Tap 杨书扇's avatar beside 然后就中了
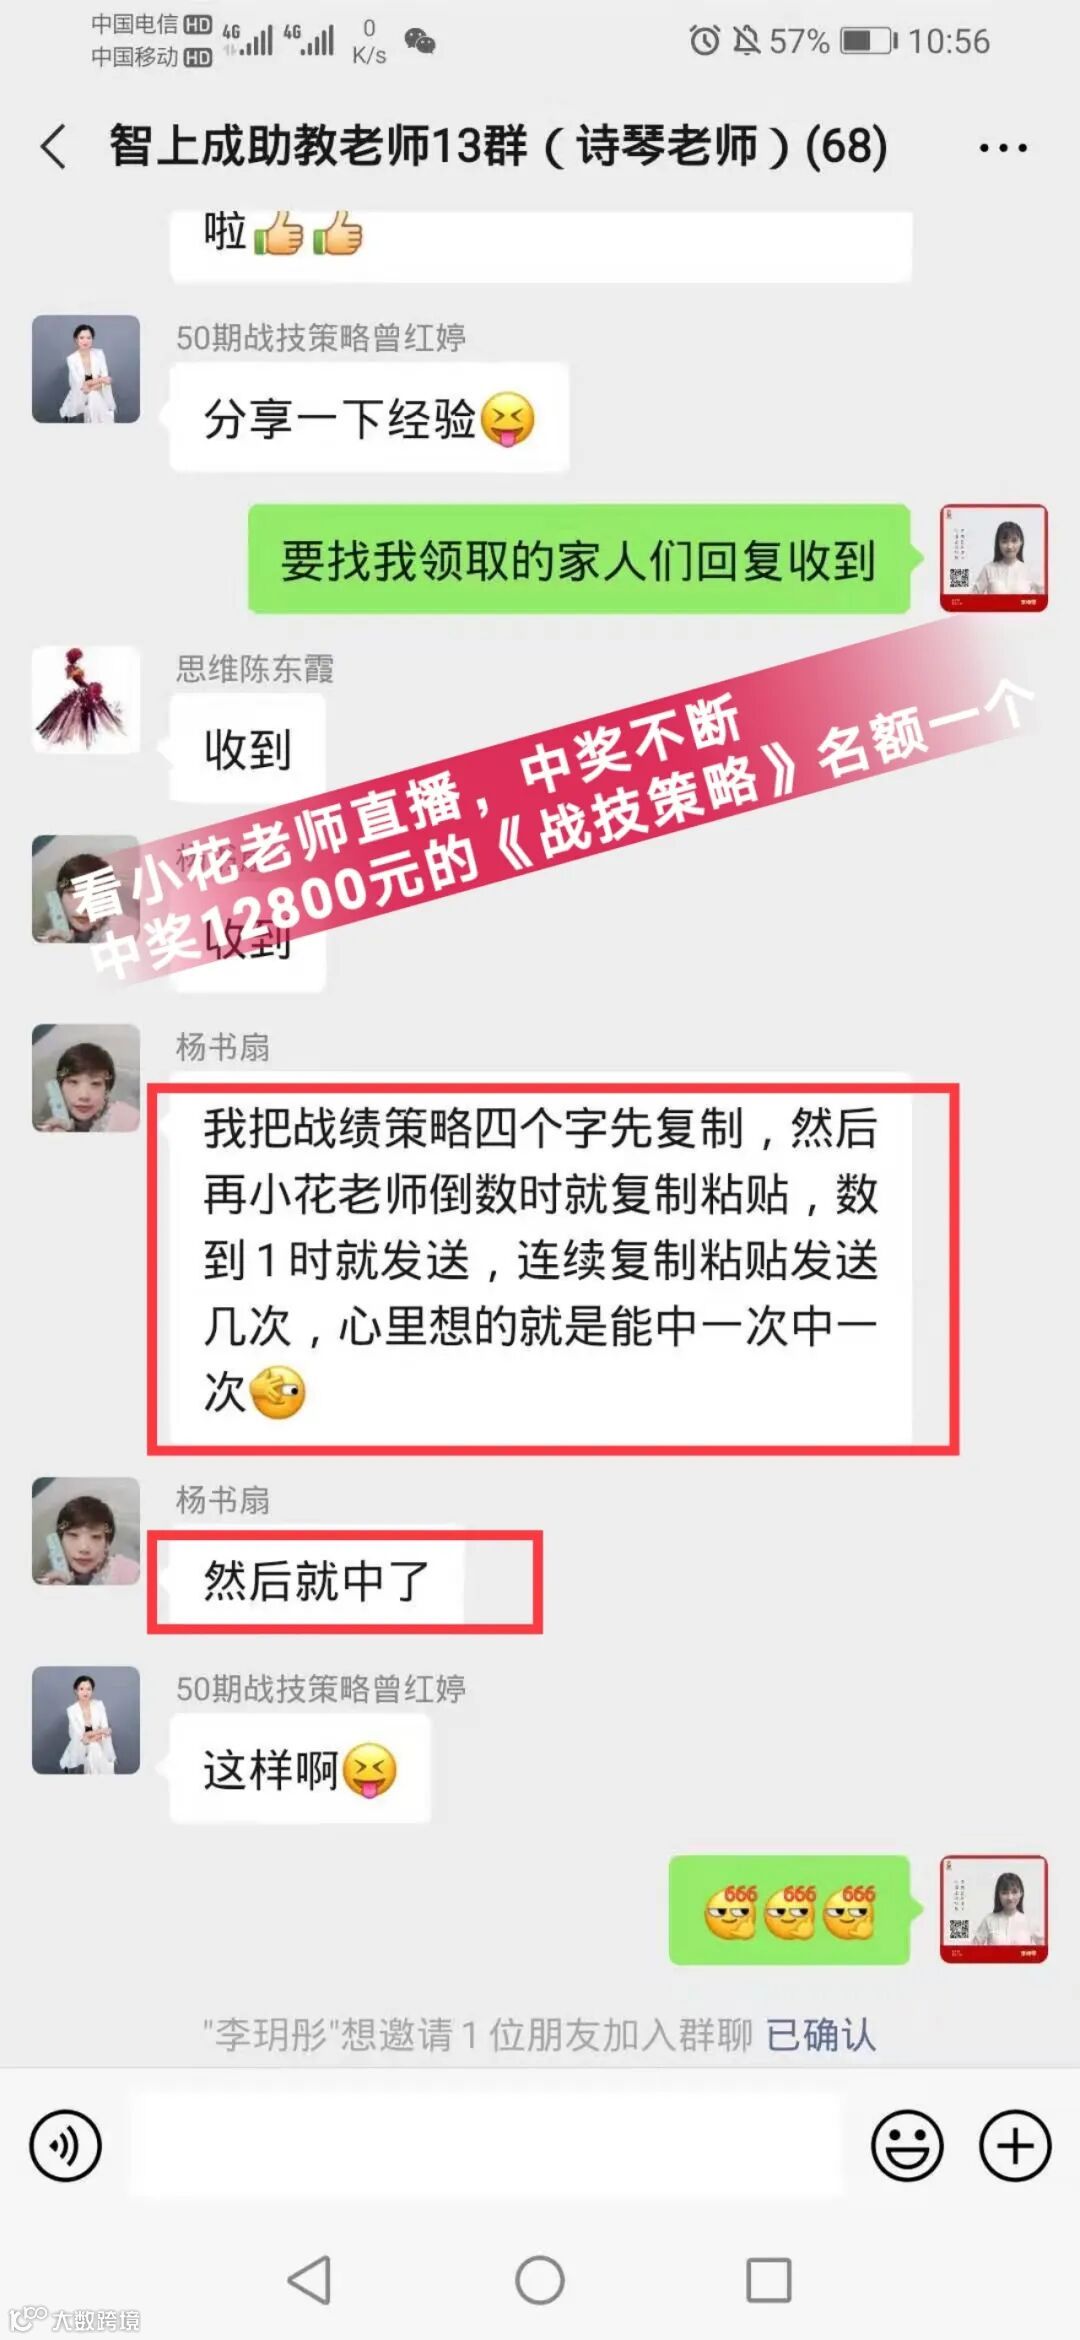Viewport: 1080px width, 2340px height. click(86, 1531)
